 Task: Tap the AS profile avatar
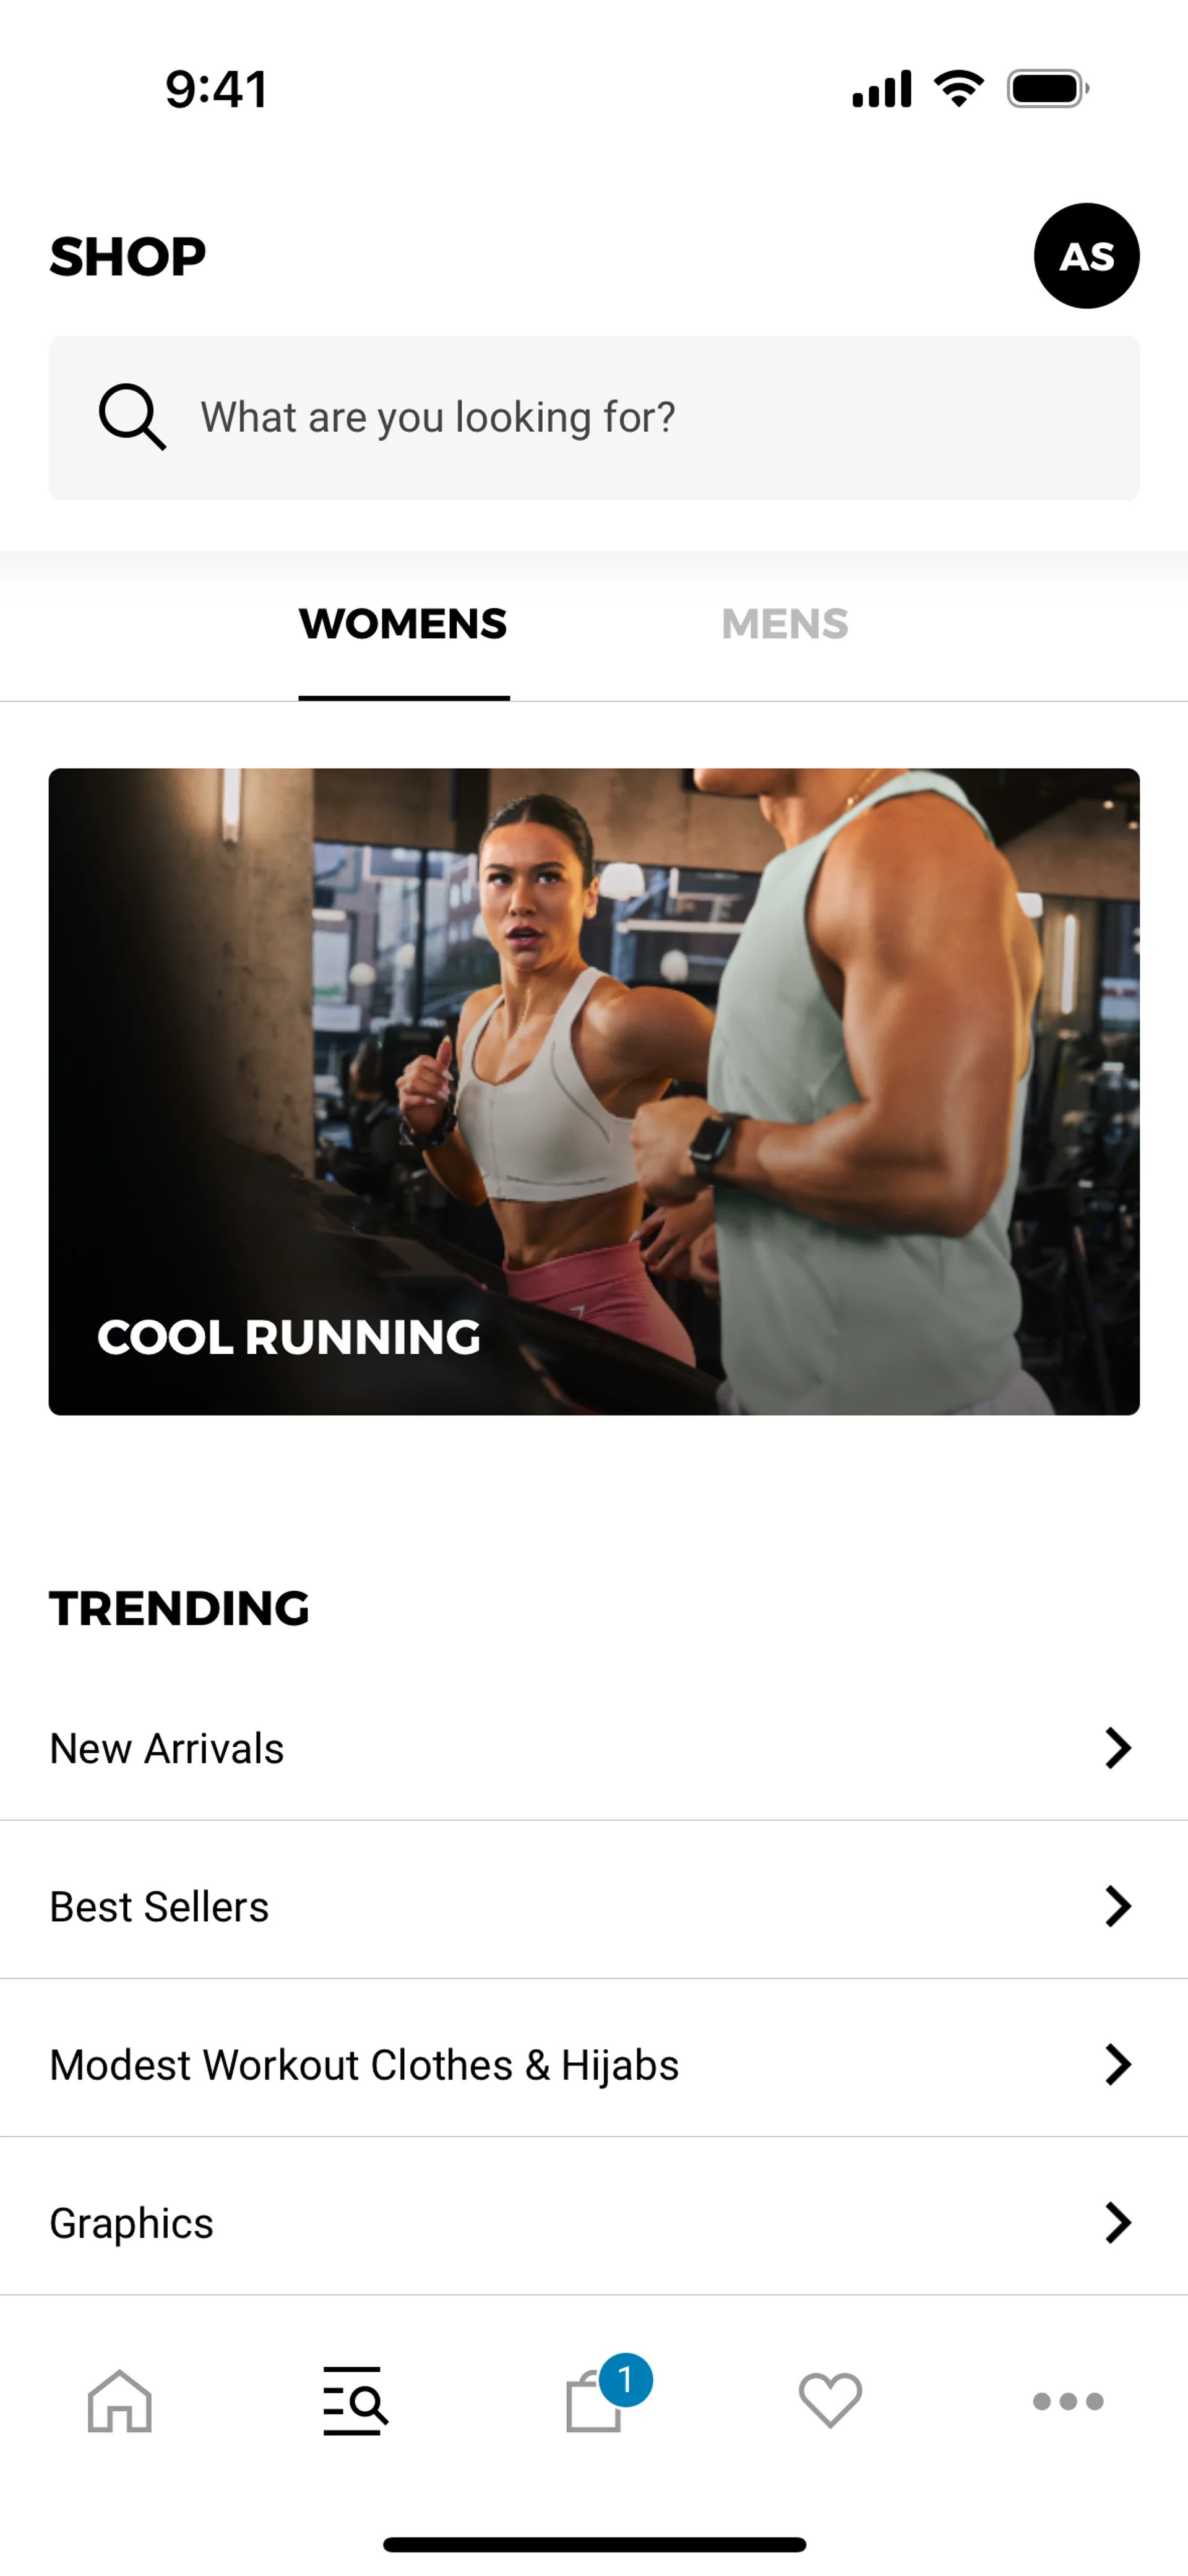point(1086,256)
